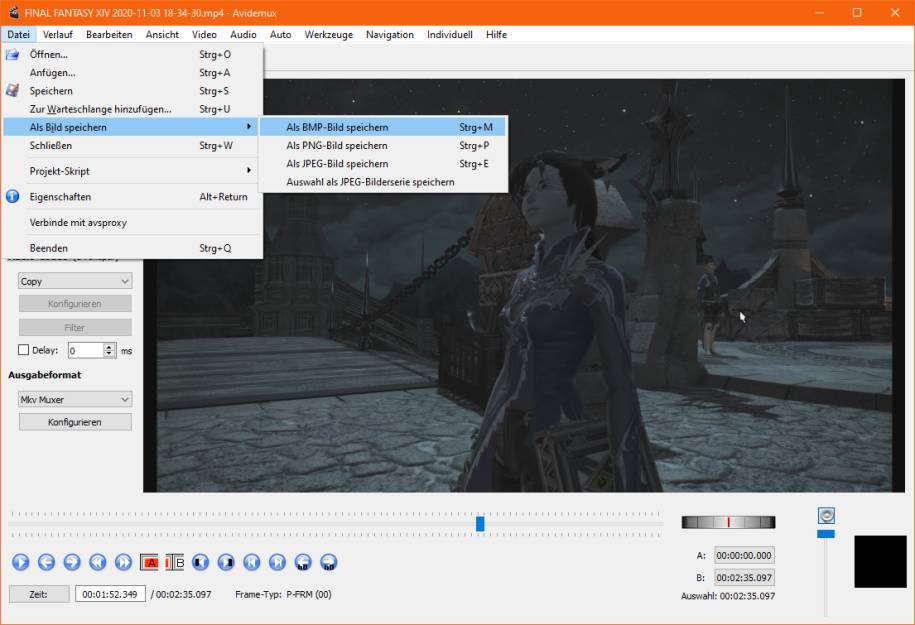This screenshot has height=625, width=915.
Task: Step forward one frame with right arrow
Action: point(72,562)
